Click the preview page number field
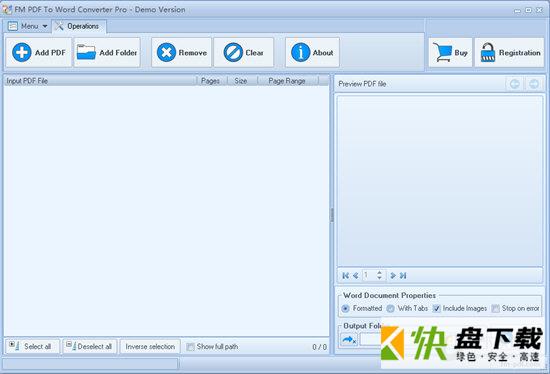This screenshot has width=550, height=374. point(369,275)
